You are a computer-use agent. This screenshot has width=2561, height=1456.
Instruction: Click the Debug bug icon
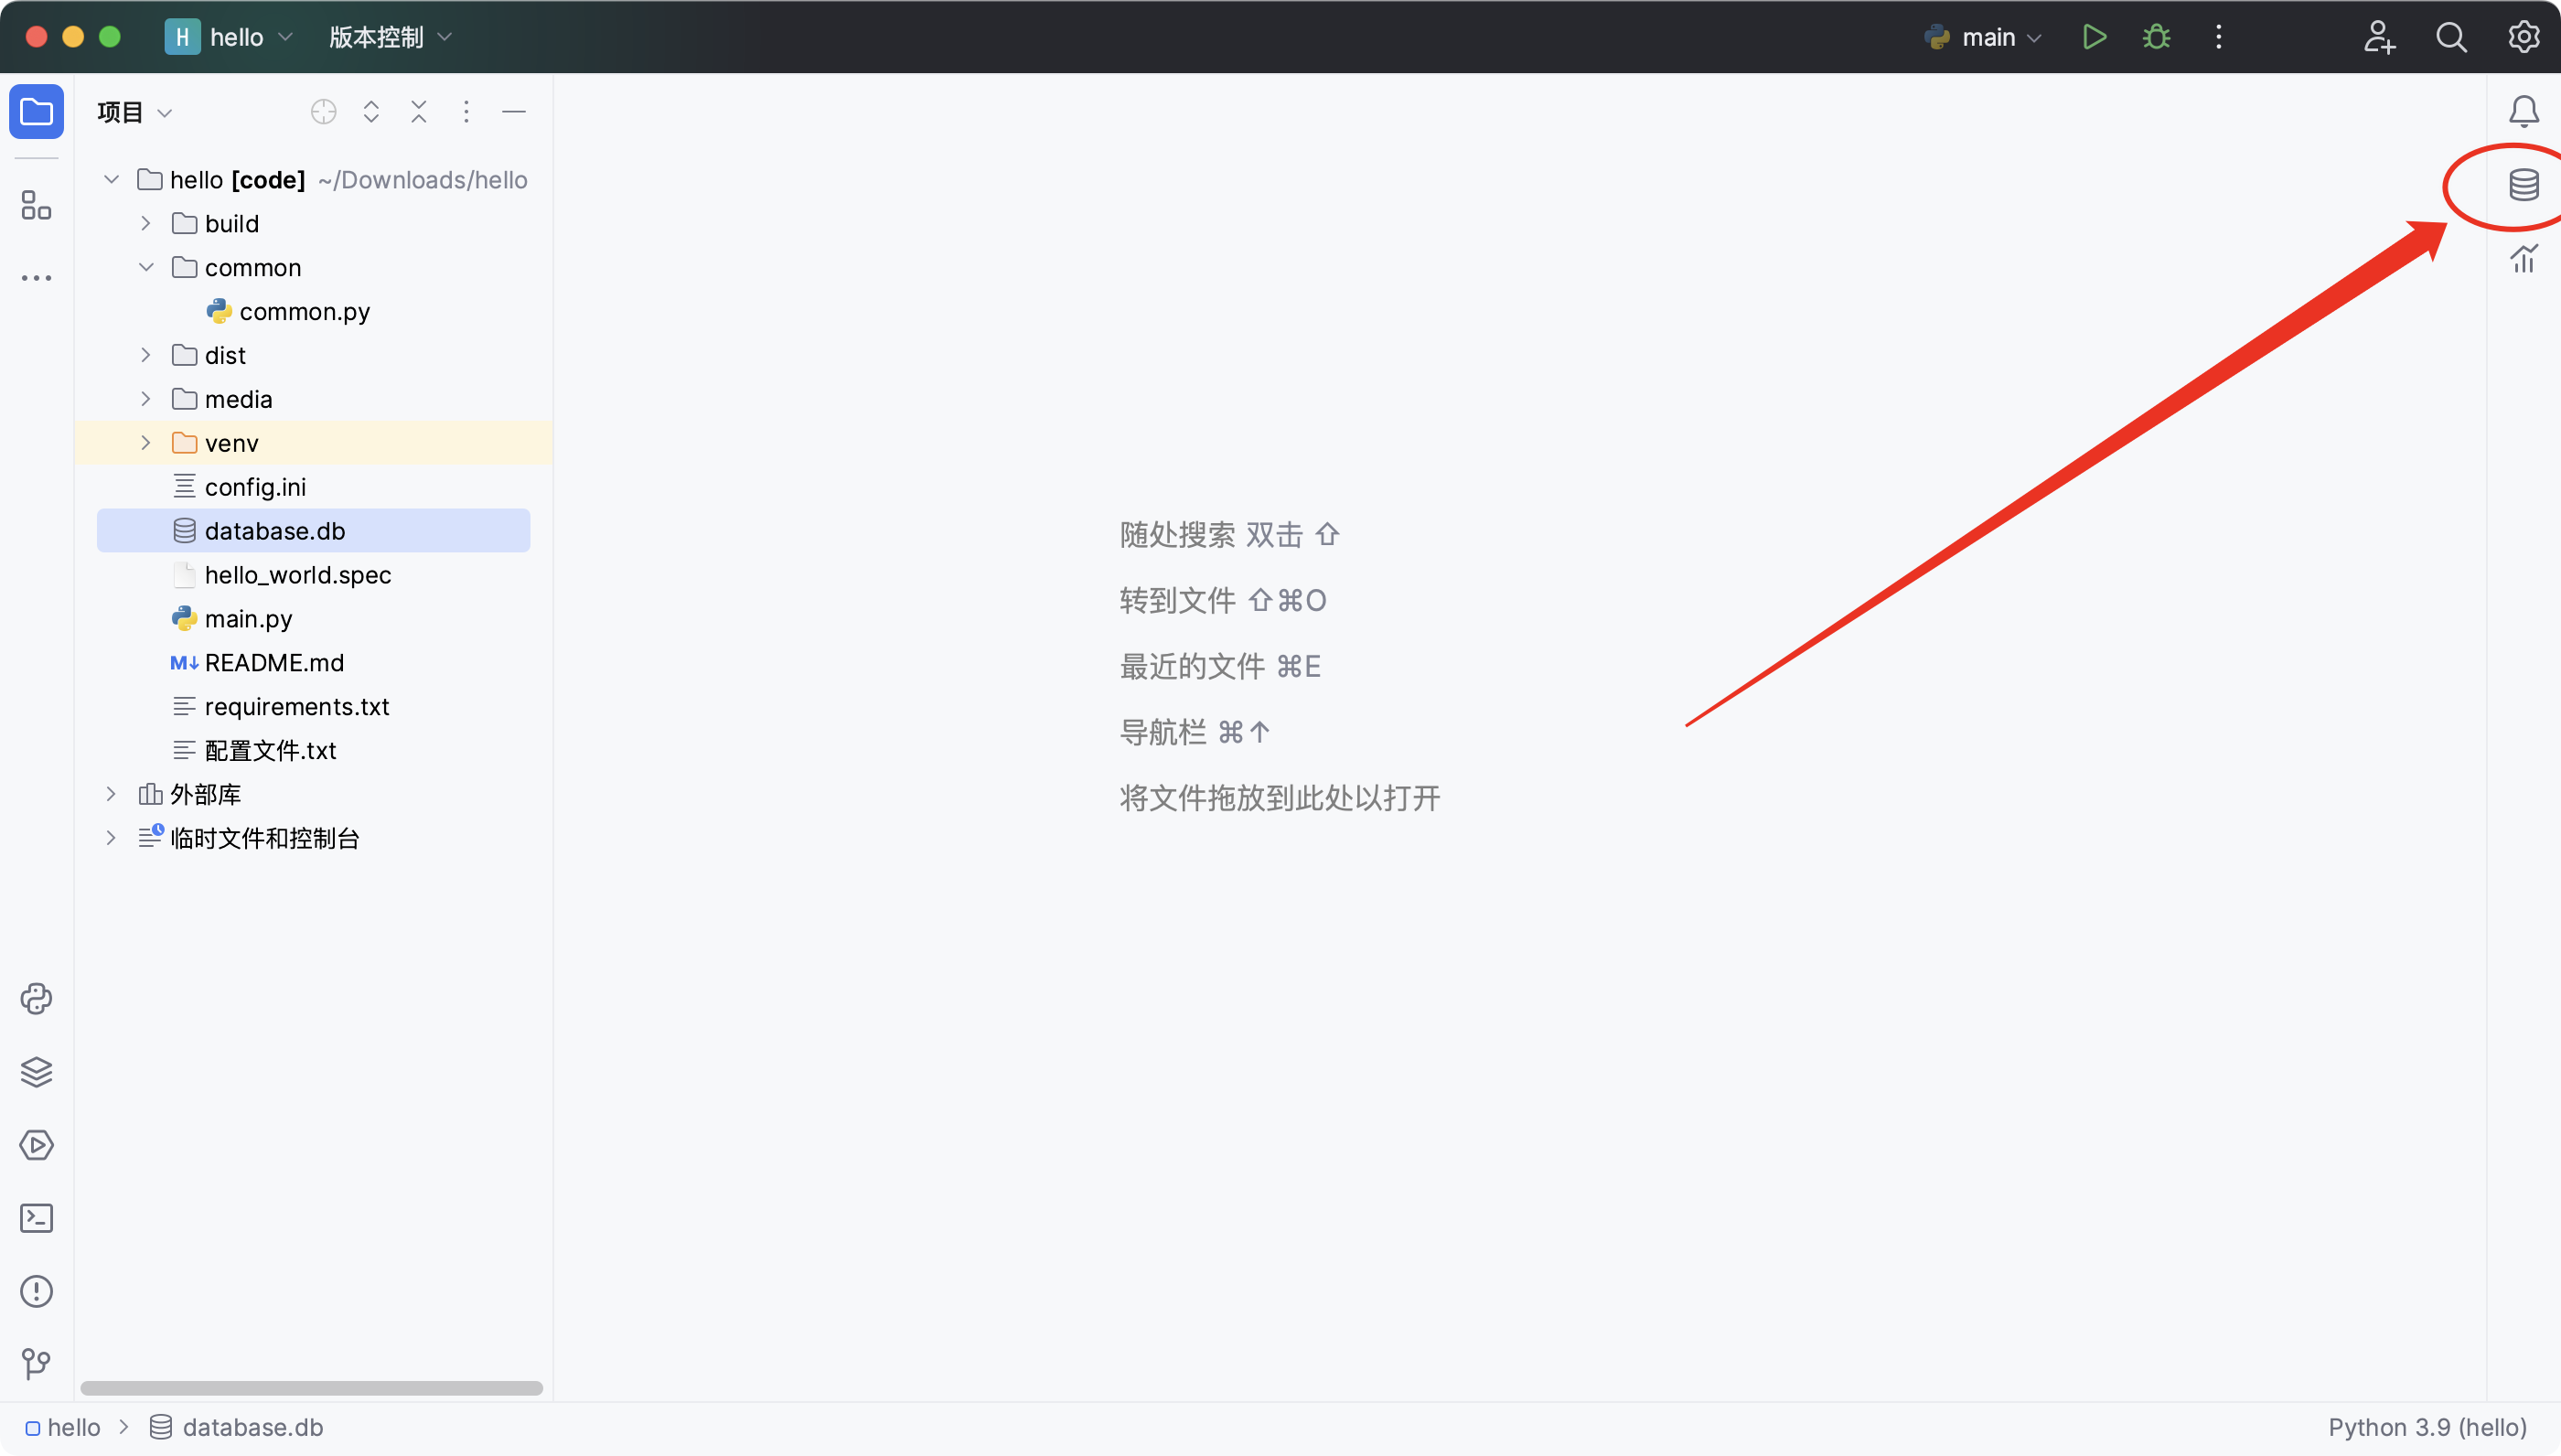pyautogui.click(x=2156, y=37)
